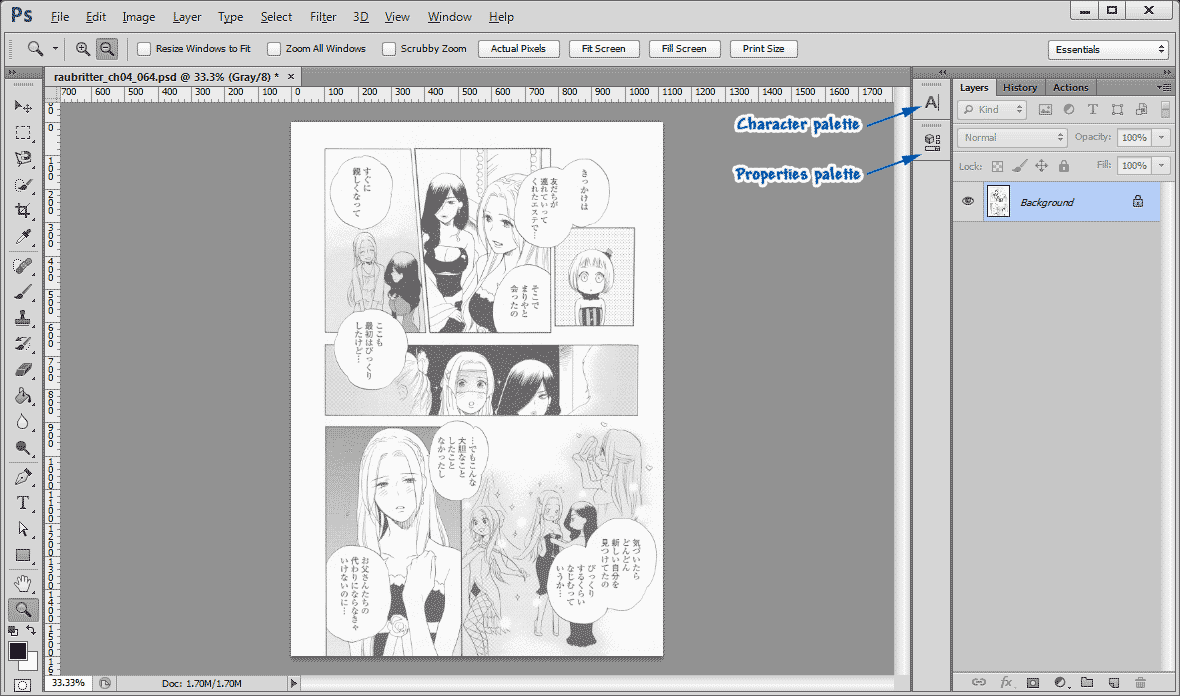Select the Zoom tool in toolbox
This screenshot has height=696, width=1180.
coord(23,609)
